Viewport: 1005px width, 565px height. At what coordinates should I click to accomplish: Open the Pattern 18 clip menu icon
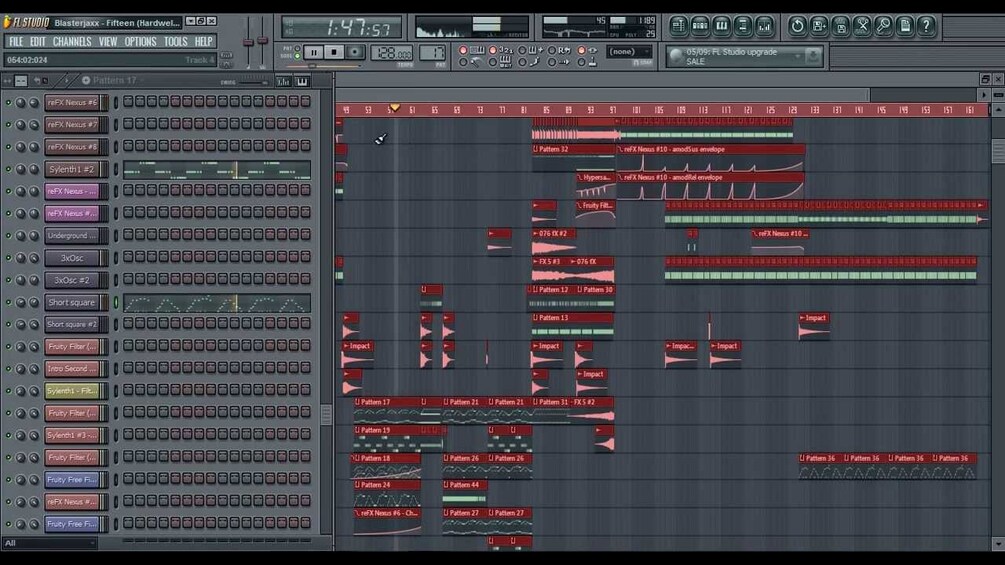pyautogui.click(x=358, y=459)
